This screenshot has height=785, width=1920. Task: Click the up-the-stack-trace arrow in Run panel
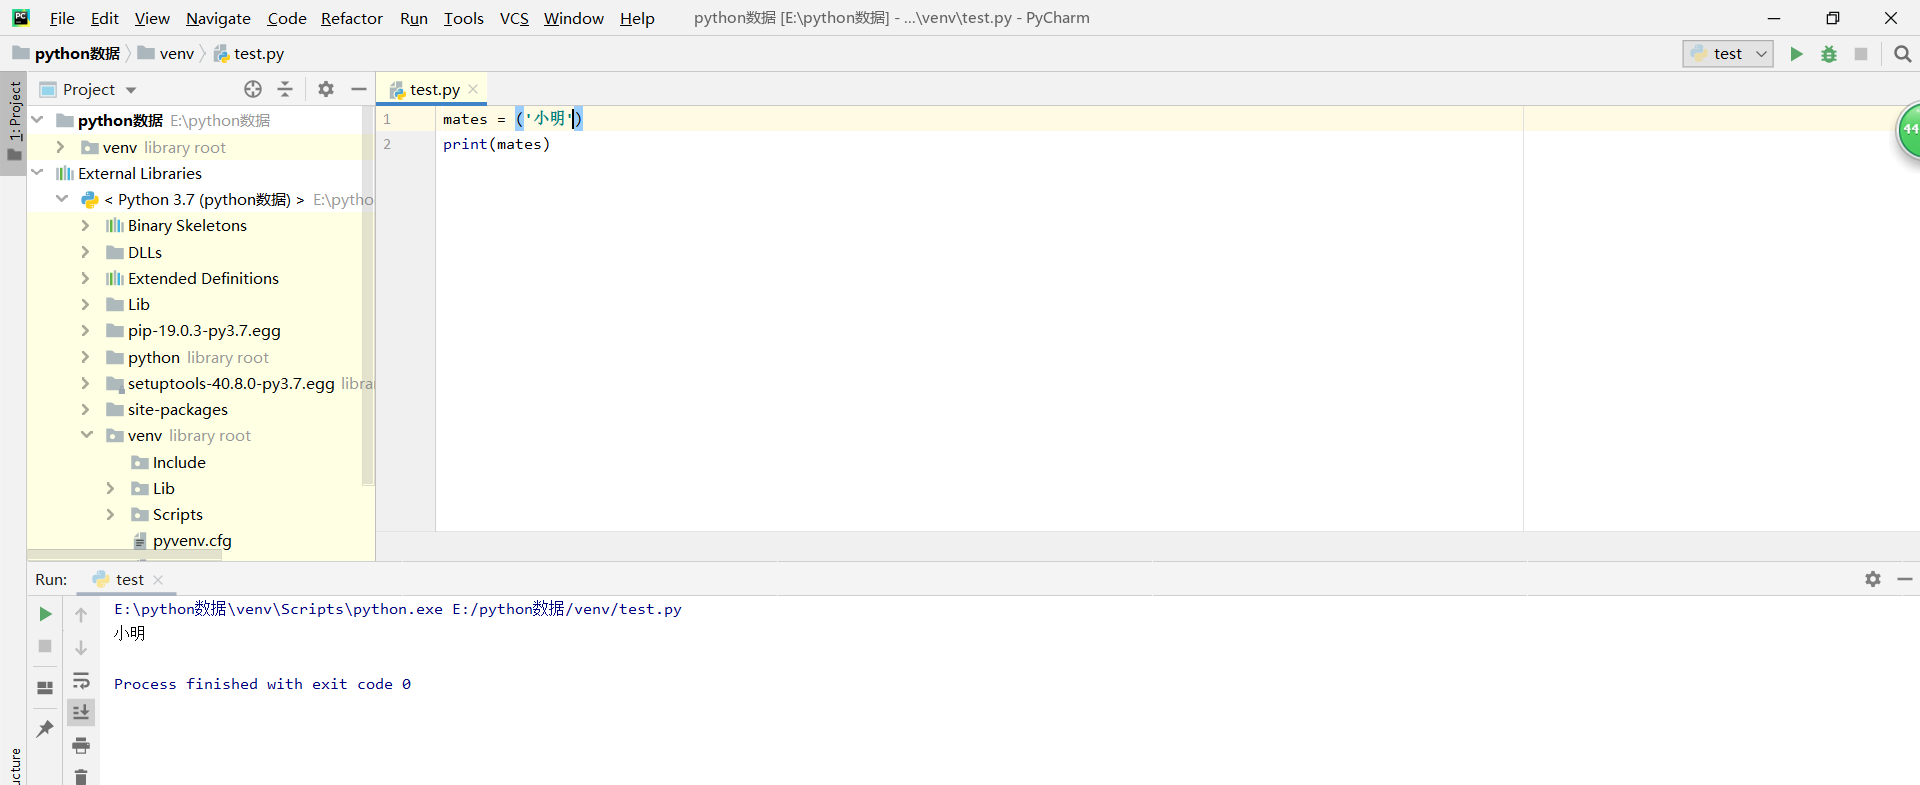click(x=81, y=615)
